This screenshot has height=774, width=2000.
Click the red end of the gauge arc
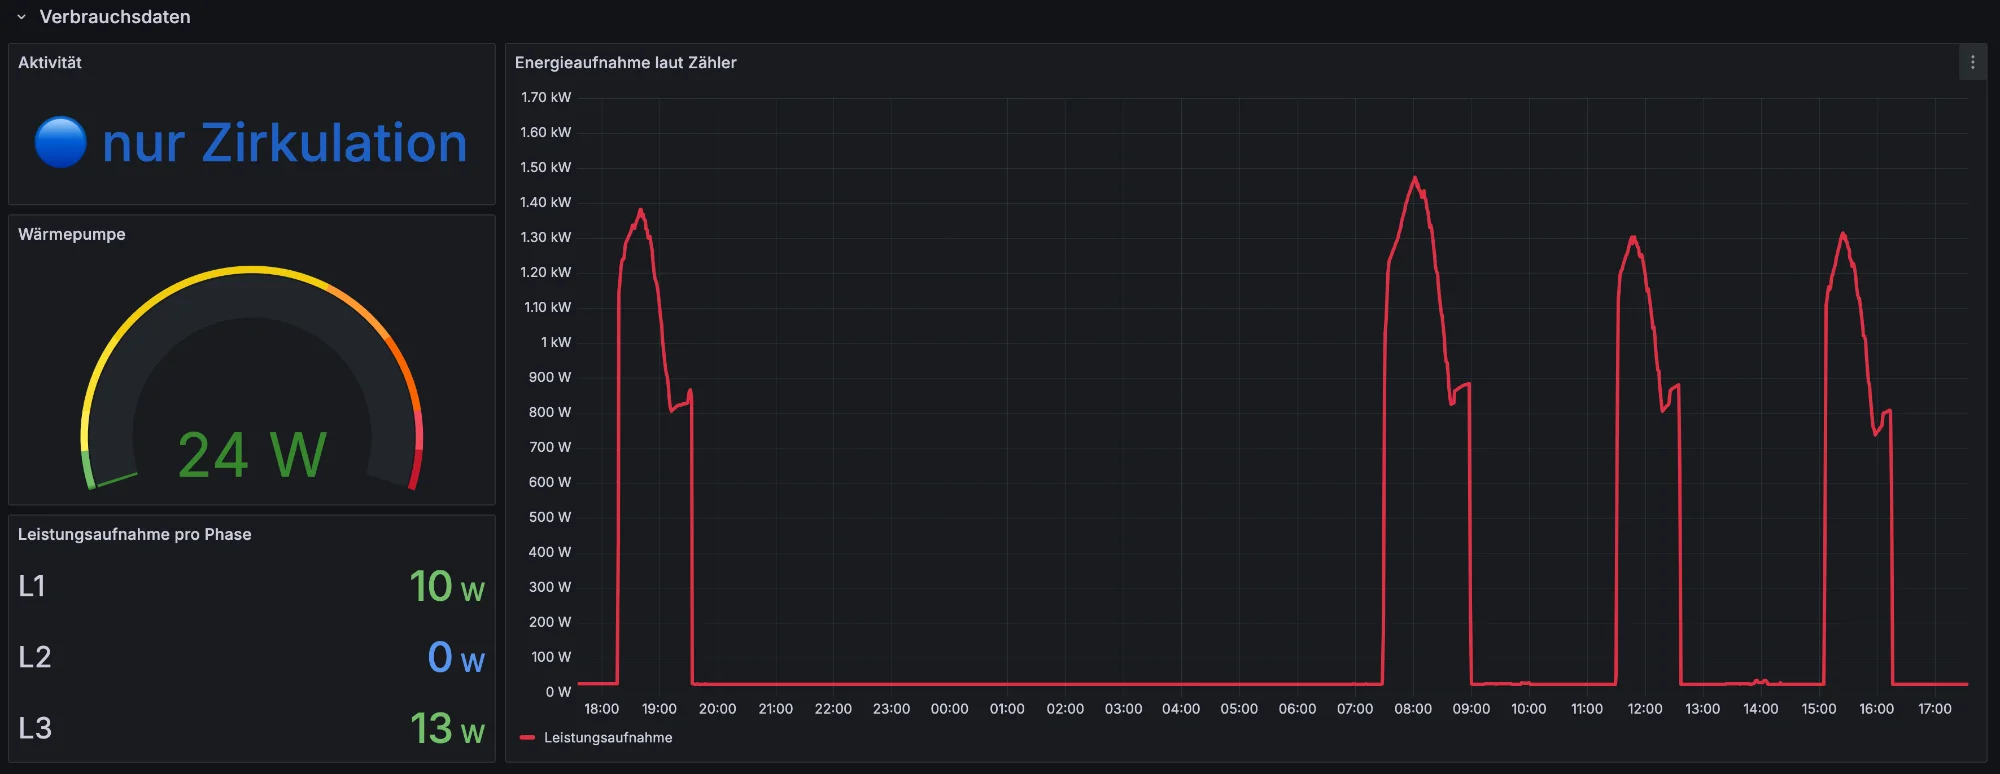[415, 468]
